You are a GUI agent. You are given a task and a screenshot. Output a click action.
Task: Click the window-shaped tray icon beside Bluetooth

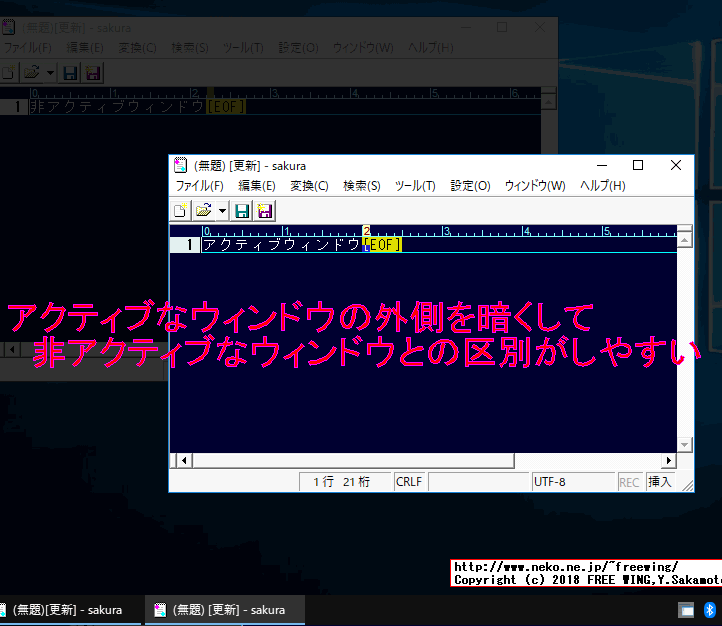tap(686, 610)
